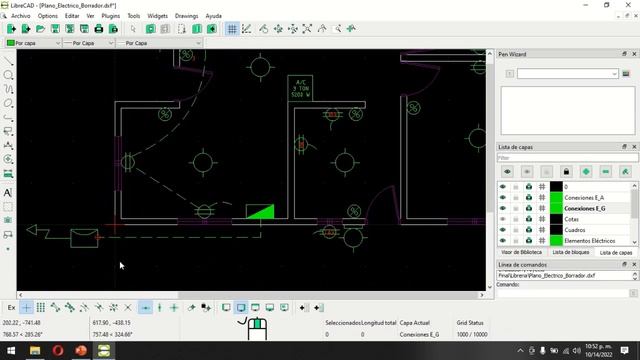Image resolution: width=640 pixels, height=360 pixels.
Task: Toggle snap on endpoints icon
Action: pos(55,308)
